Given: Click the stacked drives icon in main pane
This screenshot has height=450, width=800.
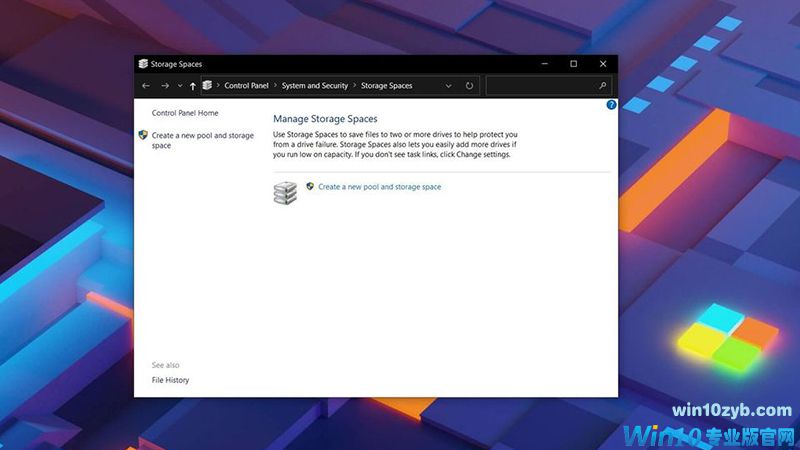Looking at the screenshot, I should 285,193.
